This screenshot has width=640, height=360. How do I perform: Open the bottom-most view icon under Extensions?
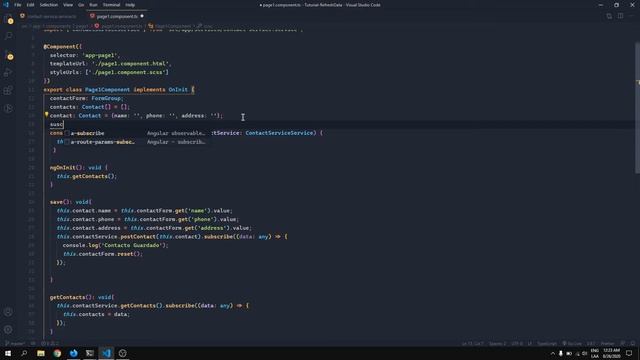pos(9,109)
